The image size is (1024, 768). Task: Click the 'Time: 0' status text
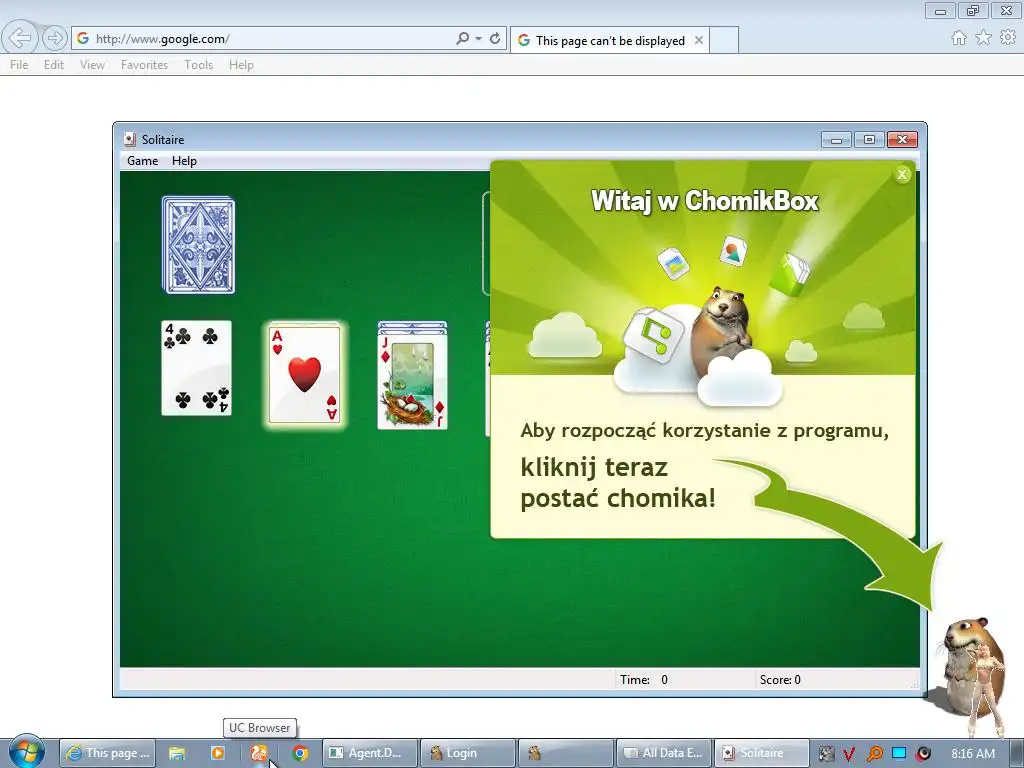click(x=644, y=680)
